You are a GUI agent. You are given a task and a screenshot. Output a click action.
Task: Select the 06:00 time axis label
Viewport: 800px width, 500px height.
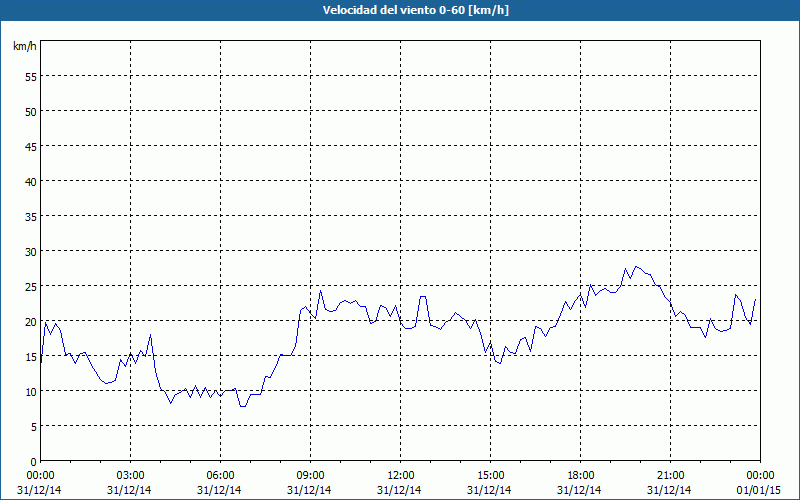point(220,476)
